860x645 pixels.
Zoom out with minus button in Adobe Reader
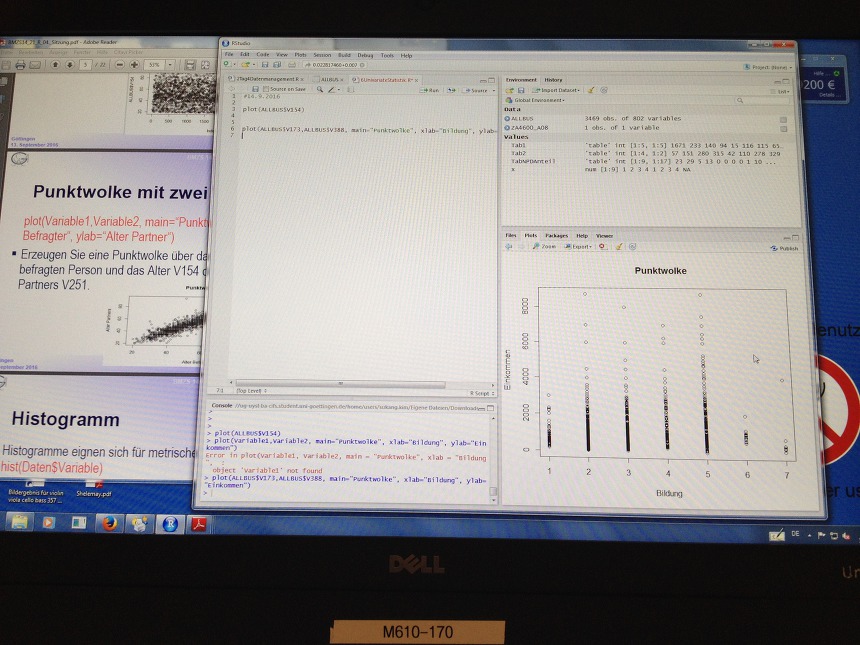(120, 65)
